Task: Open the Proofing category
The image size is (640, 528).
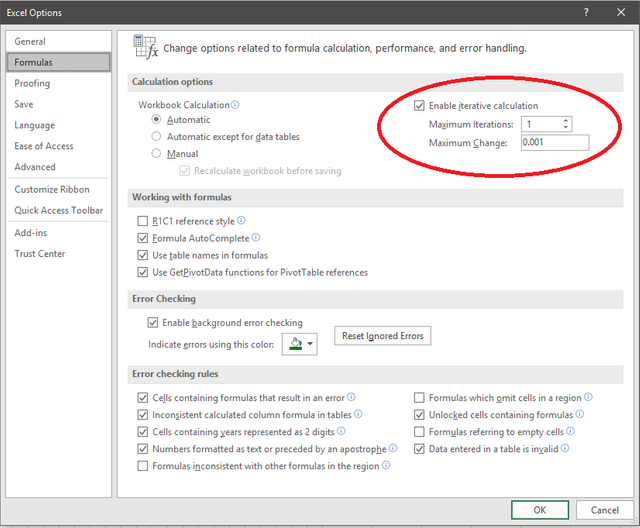Action: point(59,83)
